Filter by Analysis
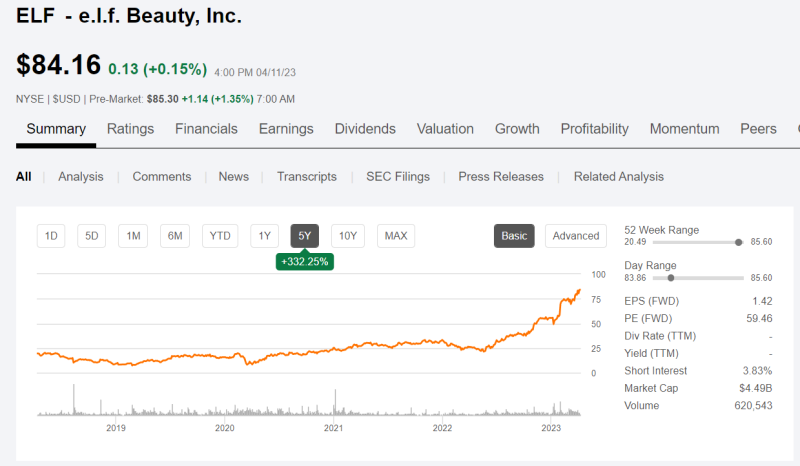This screenshot has width=800, height=466. pos(81,177)
